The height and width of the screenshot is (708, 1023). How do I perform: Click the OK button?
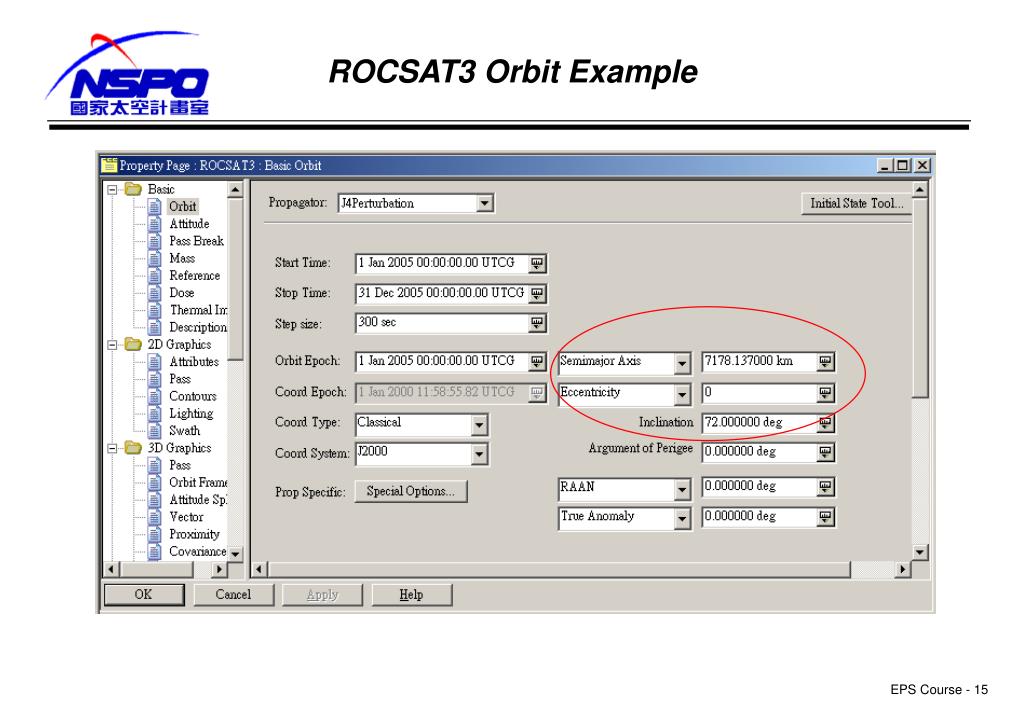pyautogui.click(x=144, y=594)
